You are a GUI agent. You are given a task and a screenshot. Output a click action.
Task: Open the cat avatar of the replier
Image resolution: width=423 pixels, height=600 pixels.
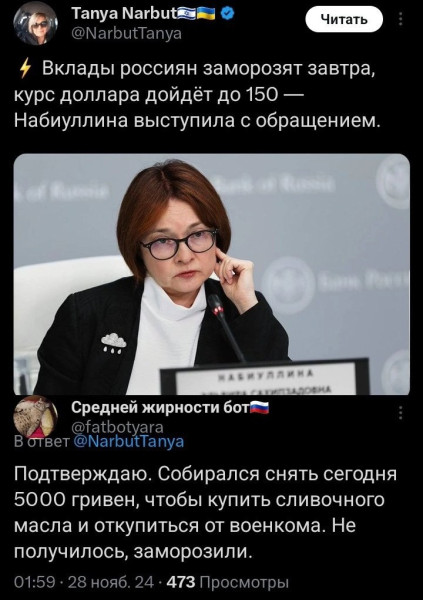(x=36, y=417)
